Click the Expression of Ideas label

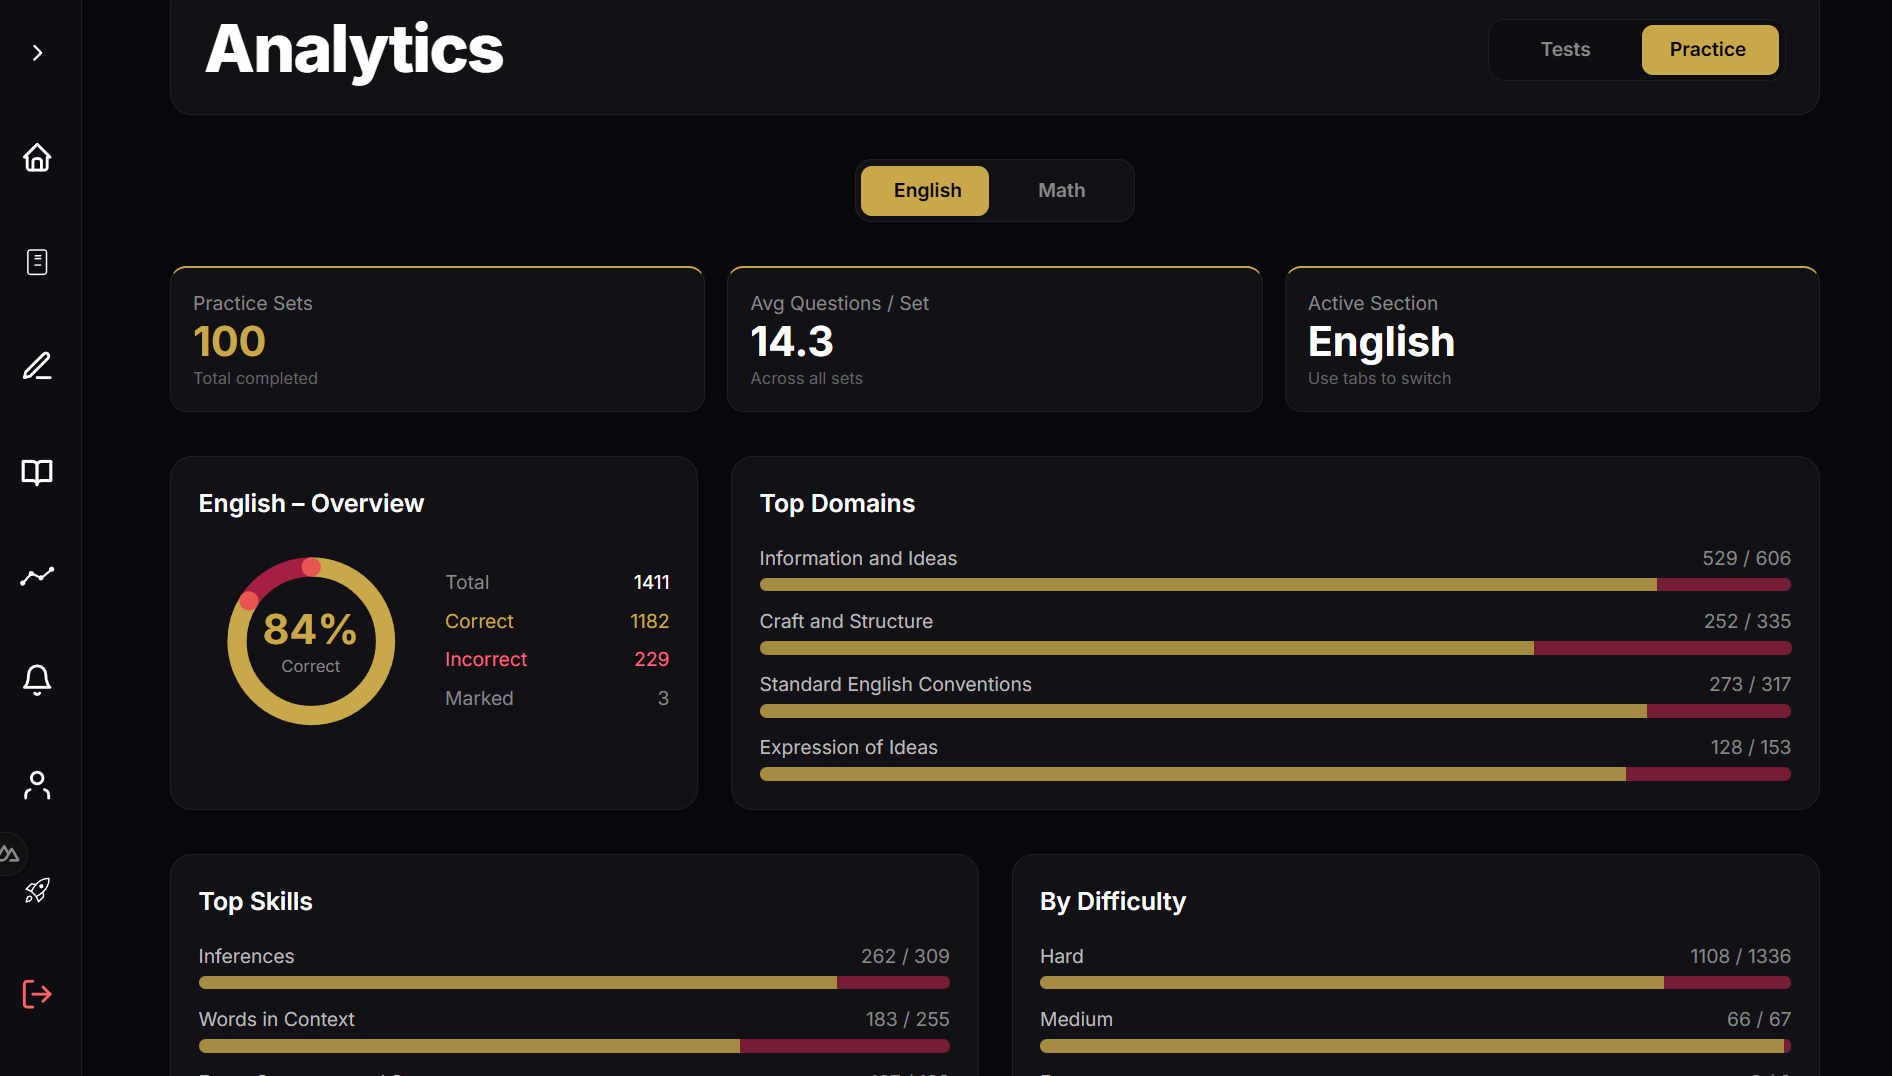point(848,747)
